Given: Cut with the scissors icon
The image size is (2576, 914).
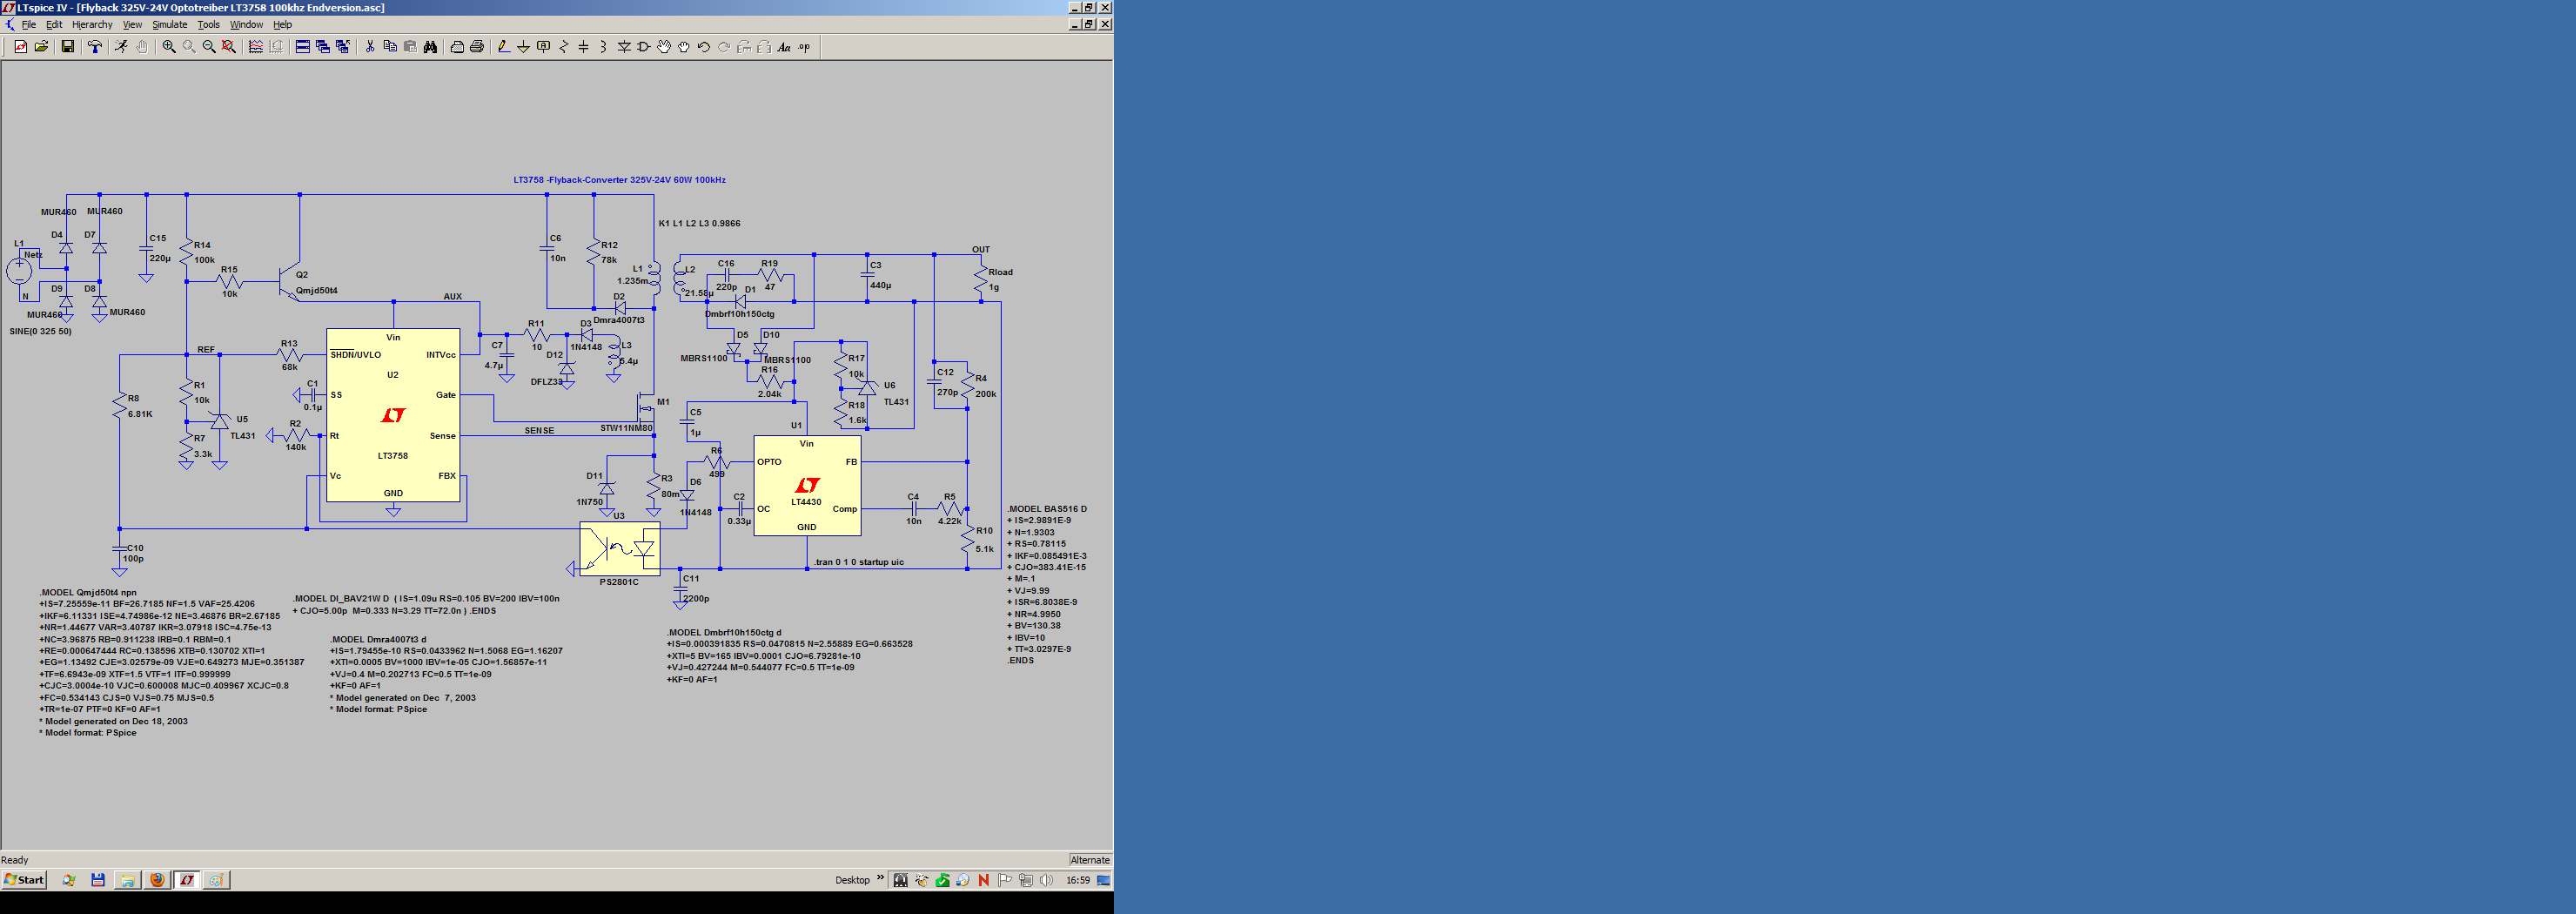Looking at the screenshot, I should pos(370,47).
